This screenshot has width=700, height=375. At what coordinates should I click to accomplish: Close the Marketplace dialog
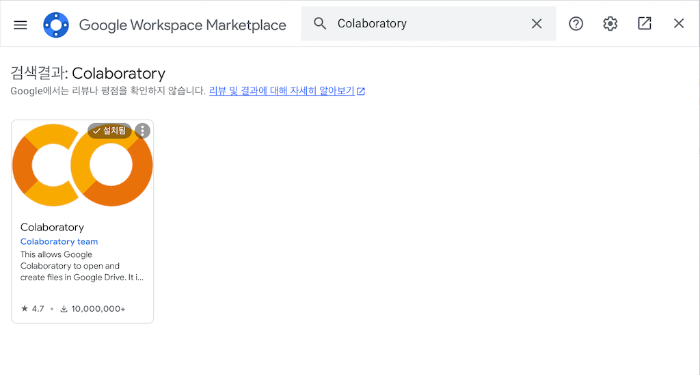[679, 24]
